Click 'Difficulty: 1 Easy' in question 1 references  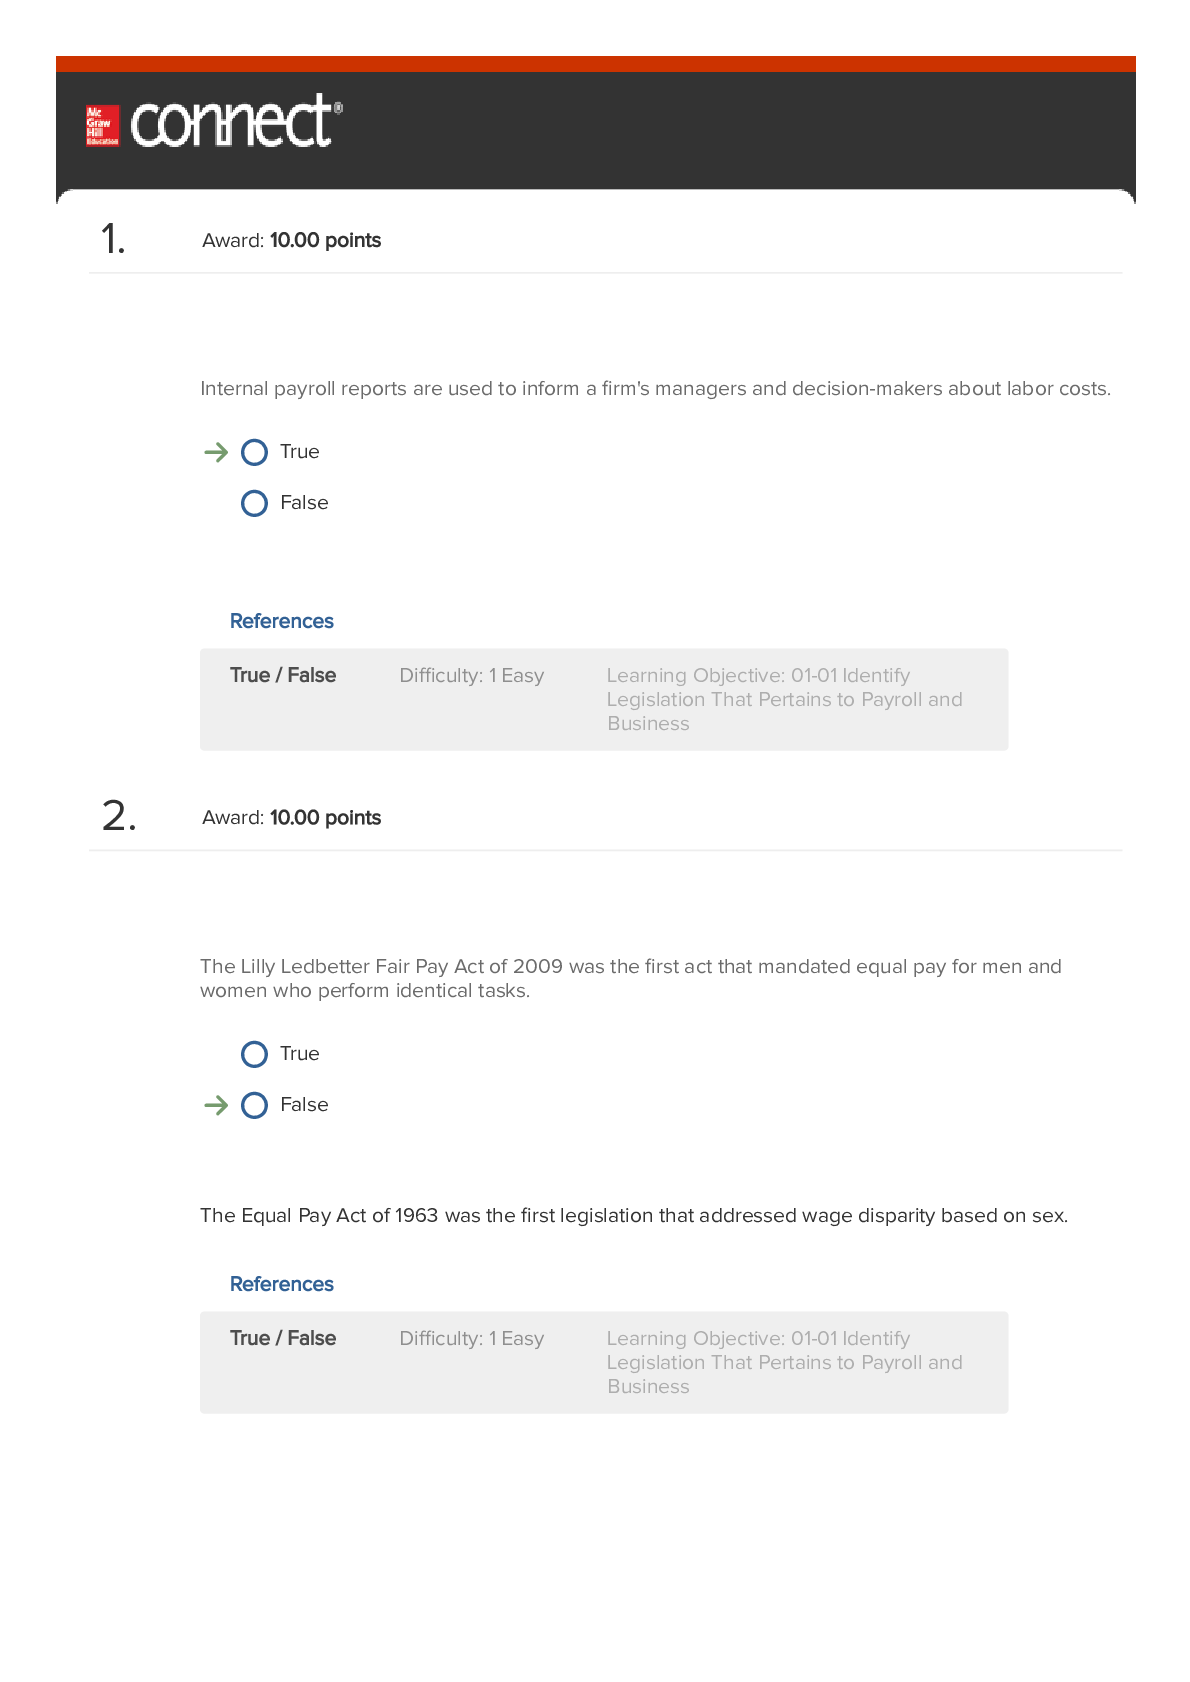click(x=472, y=675)
